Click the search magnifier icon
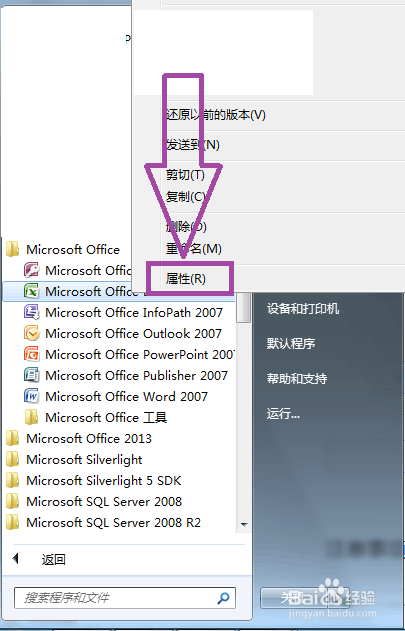This screenshot has width=405, height=631. pos(223,598)
